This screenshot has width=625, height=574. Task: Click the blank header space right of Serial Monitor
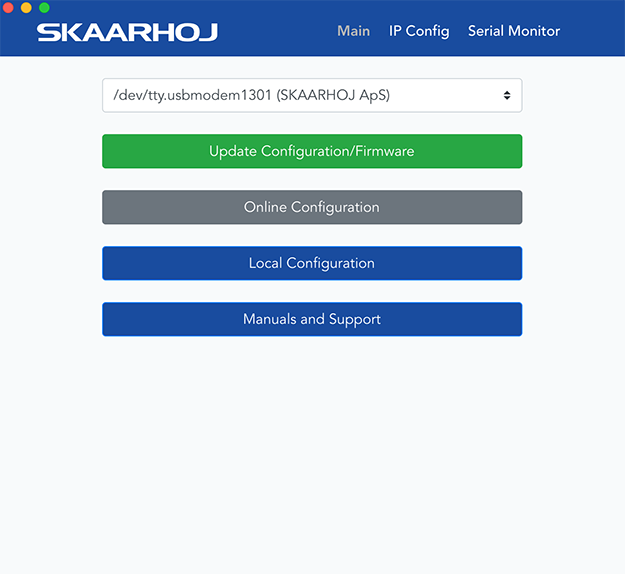pyautogui.click(x=595, y=31)
